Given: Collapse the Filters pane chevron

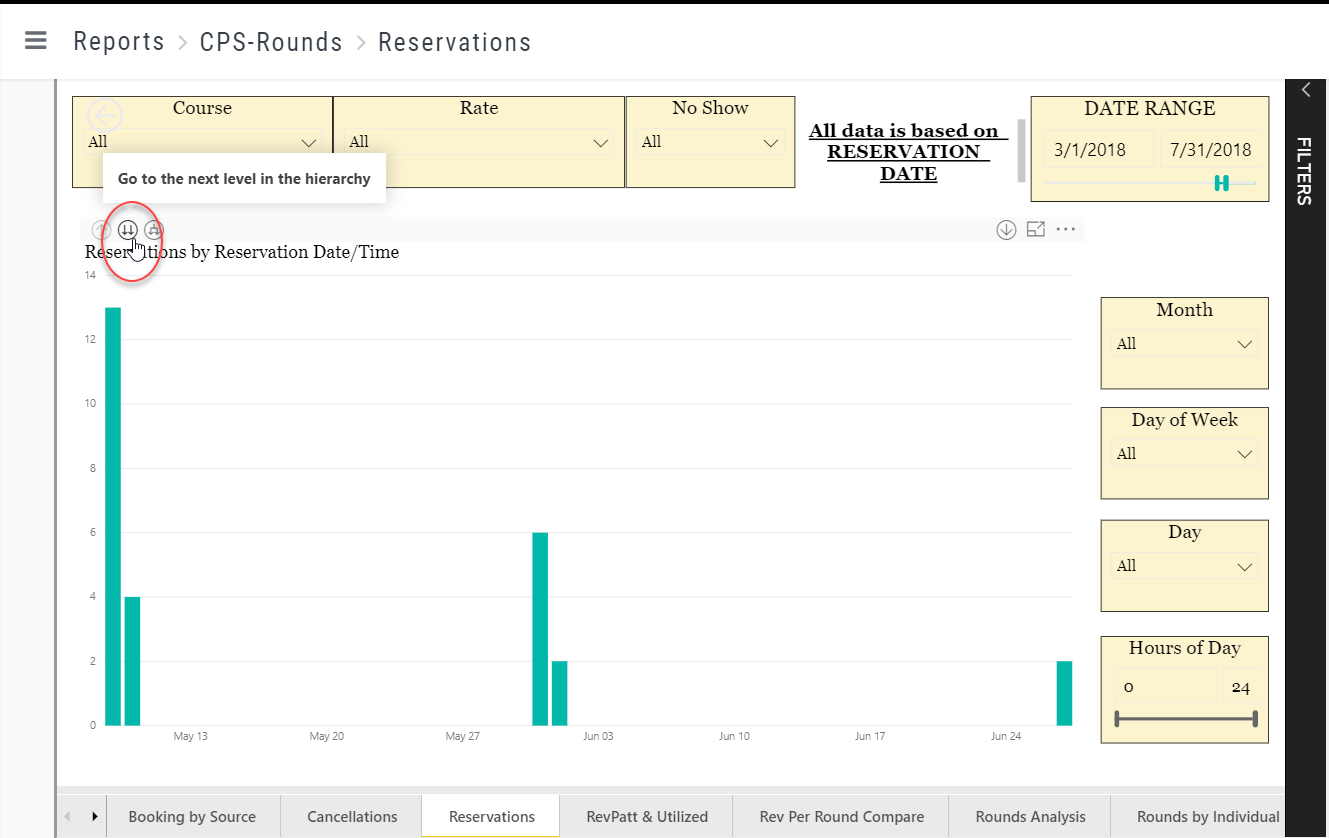Looking at the screenshot, I should point(1305,89).
